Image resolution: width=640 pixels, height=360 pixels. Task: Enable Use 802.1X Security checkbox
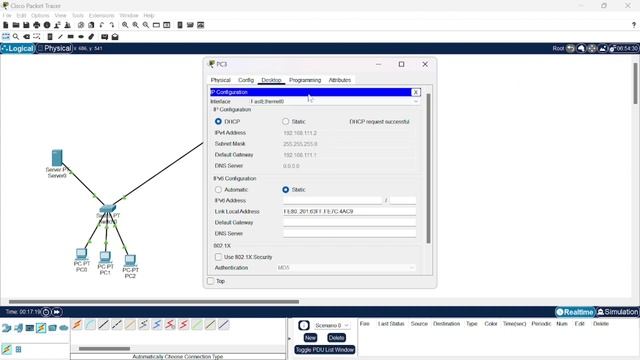point(218,257)
